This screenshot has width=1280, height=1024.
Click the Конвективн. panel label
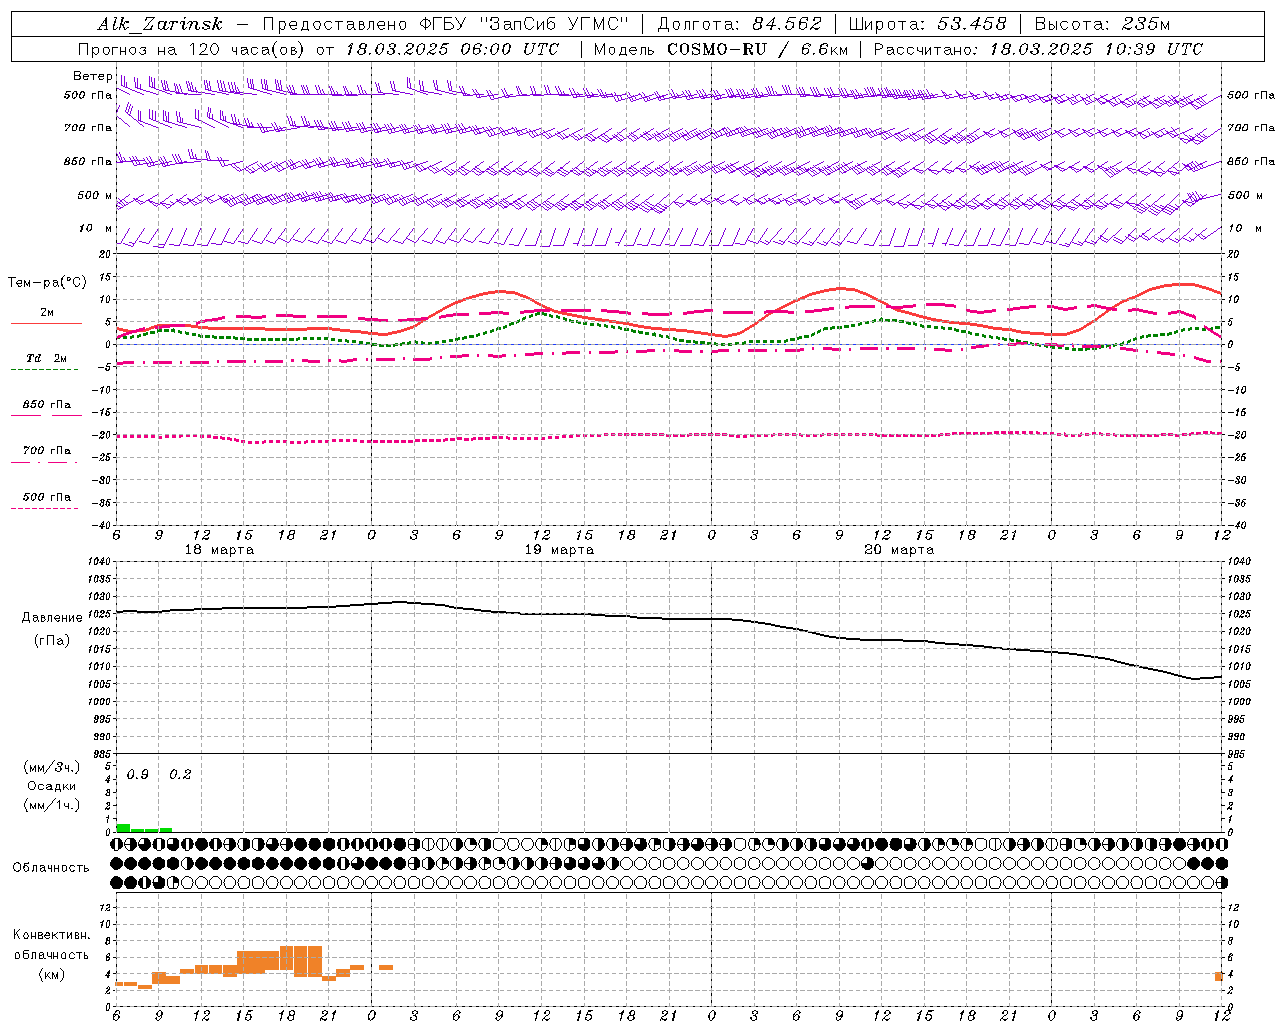coord(51,935)
